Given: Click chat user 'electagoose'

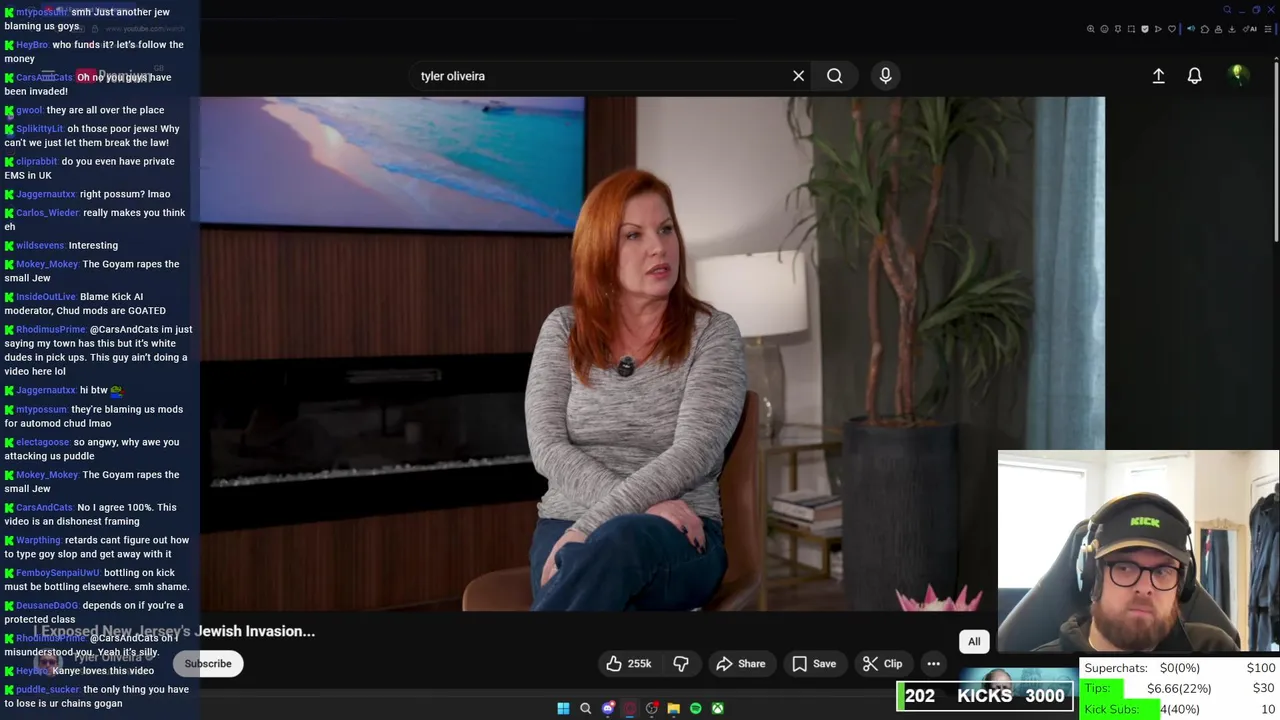Looking at the screenshot, I should (43, 442).
